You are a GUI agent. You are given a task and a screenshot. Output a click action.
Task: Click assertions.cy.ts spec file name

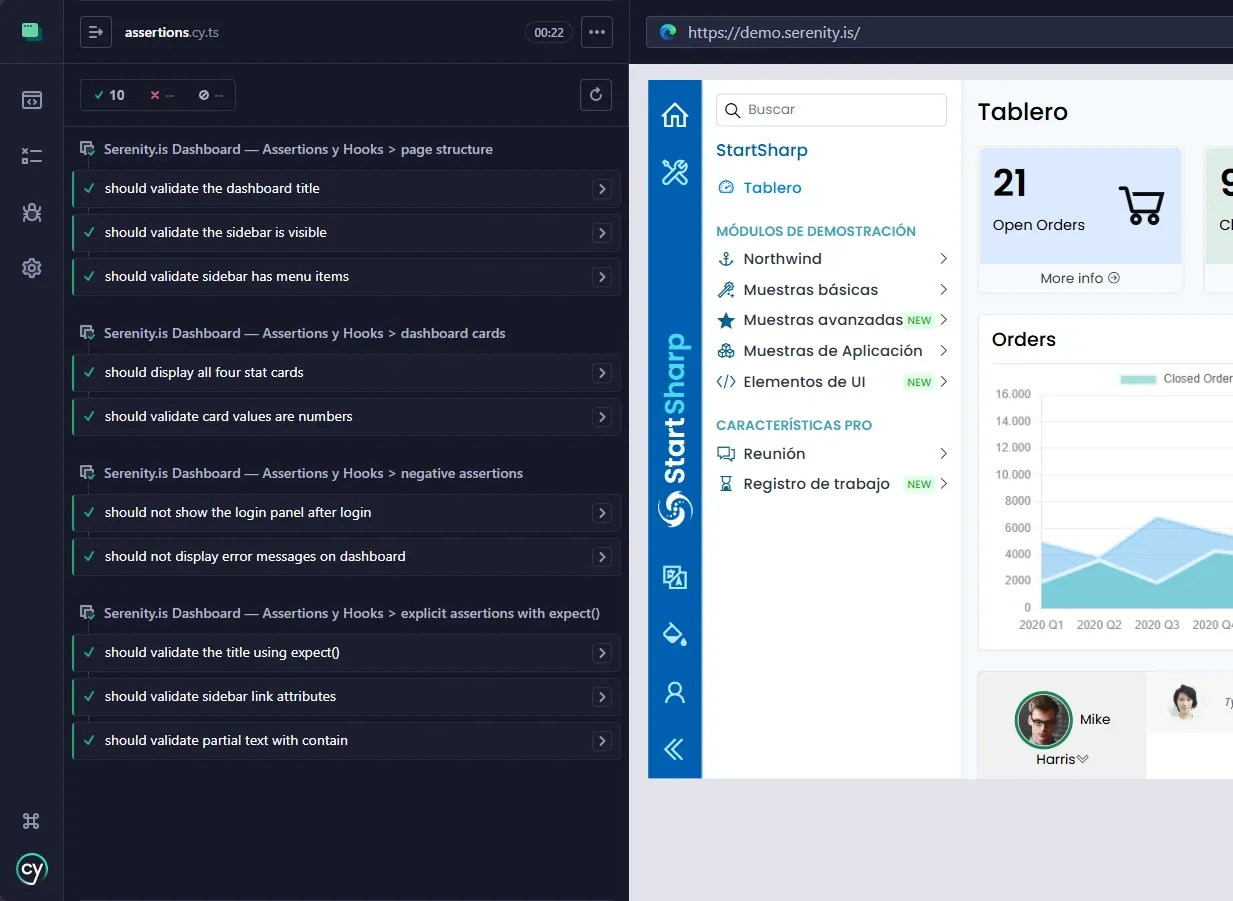click(x=172, y=32)
